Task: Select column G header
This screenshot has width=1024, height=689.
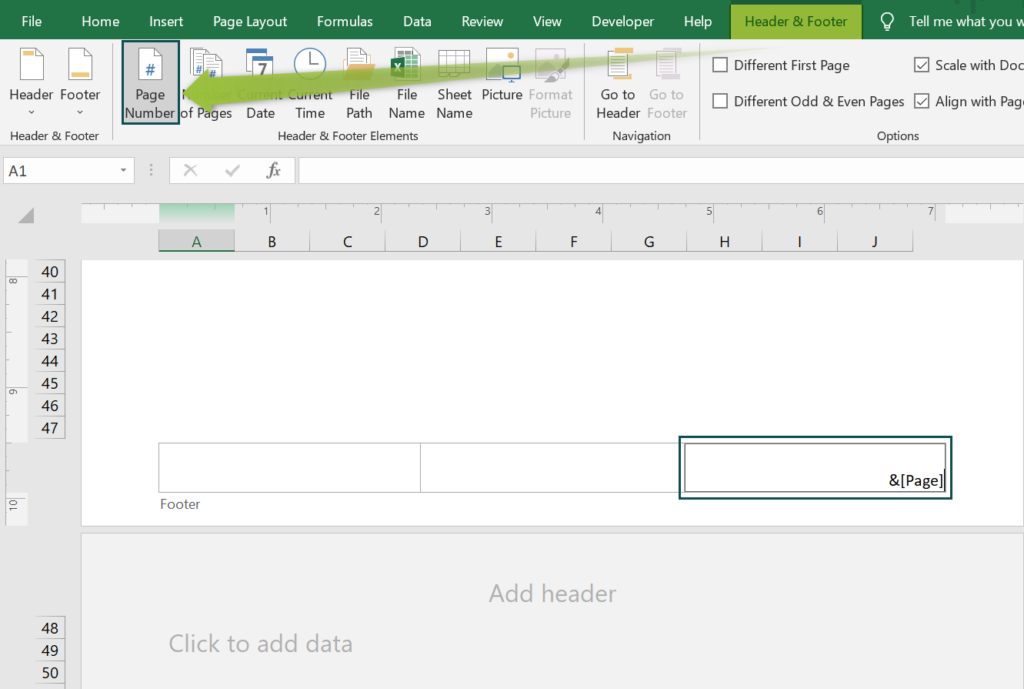Action: coord(649,242)
